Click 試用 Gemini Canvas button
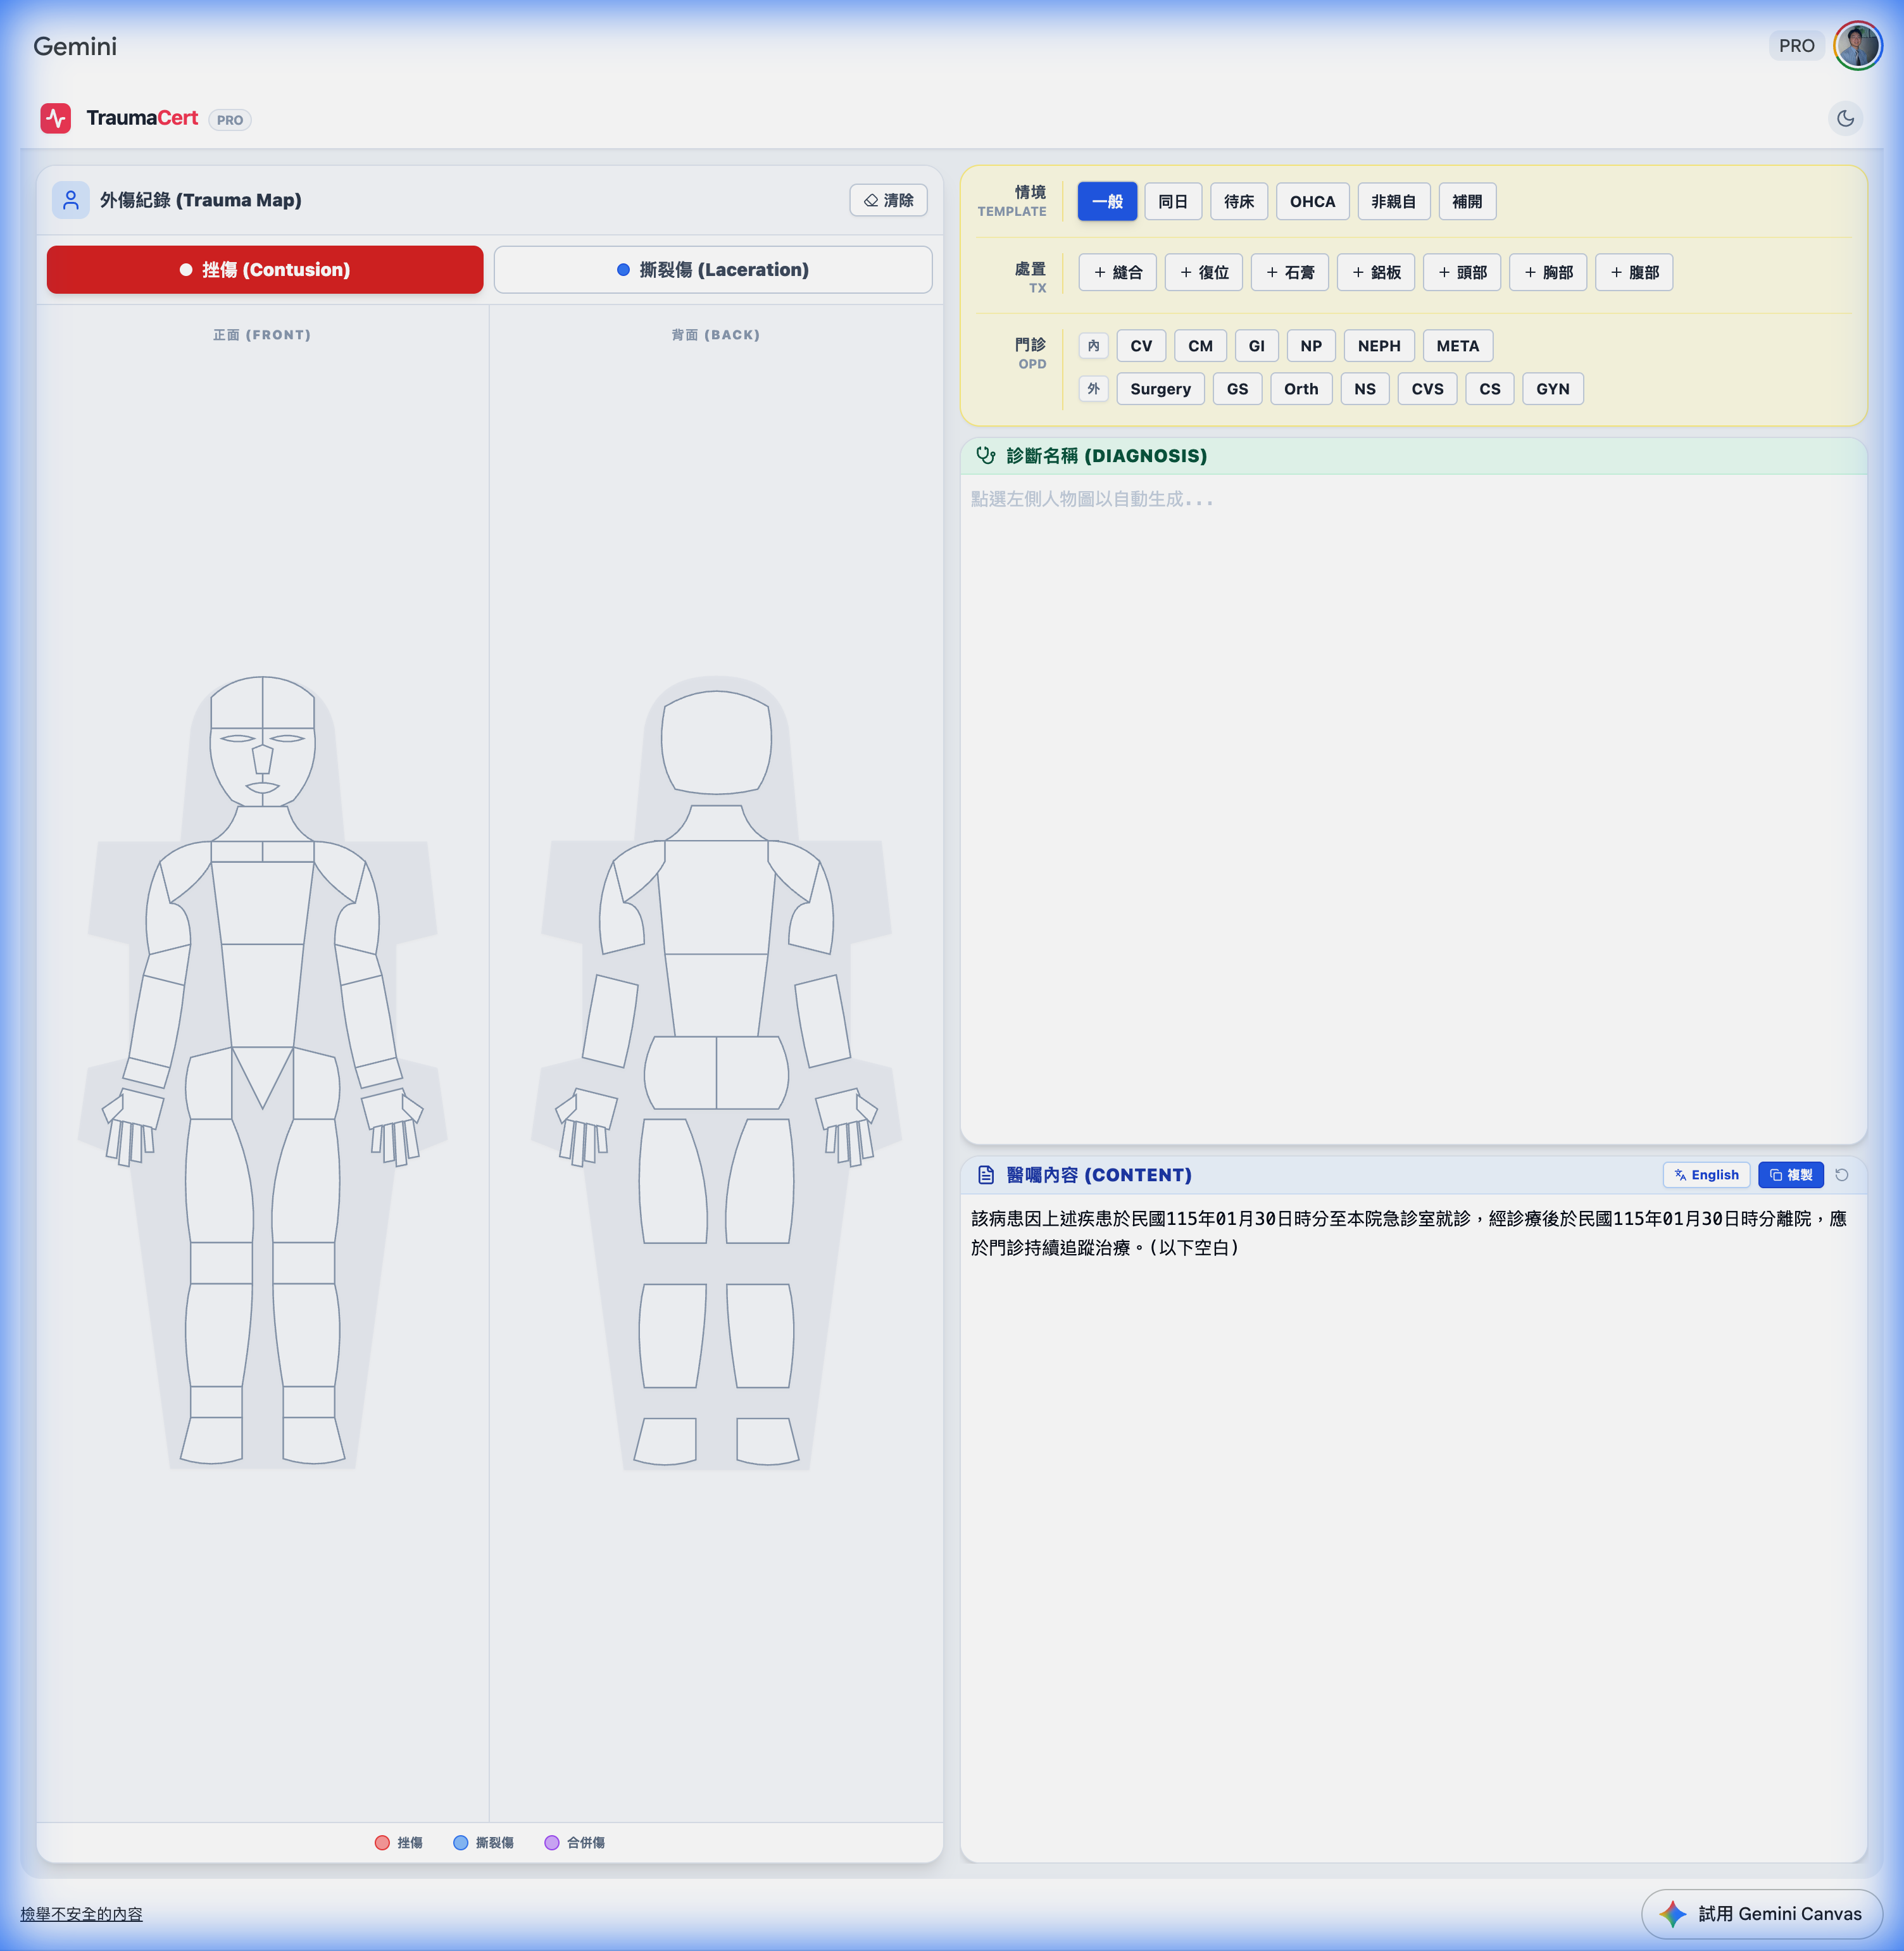This screenshot has height=1951, width=1904. click(1761, 1914)
